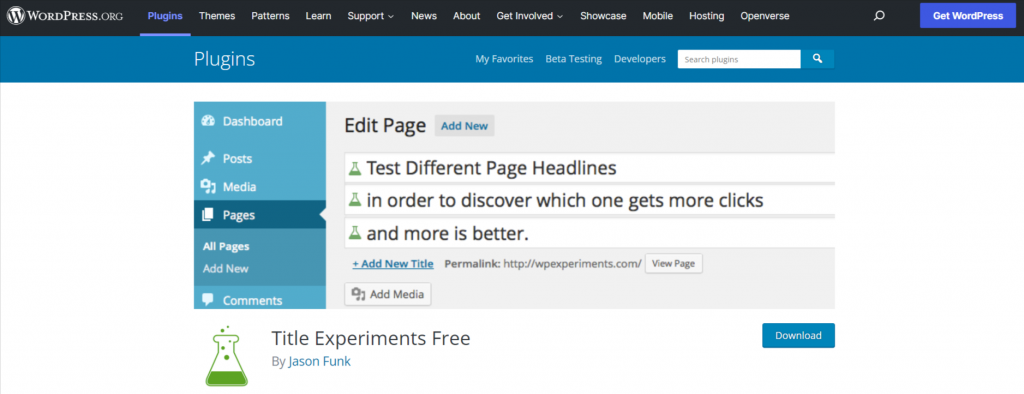Click the Posts pushpin icon

click(x=208, y=158)
